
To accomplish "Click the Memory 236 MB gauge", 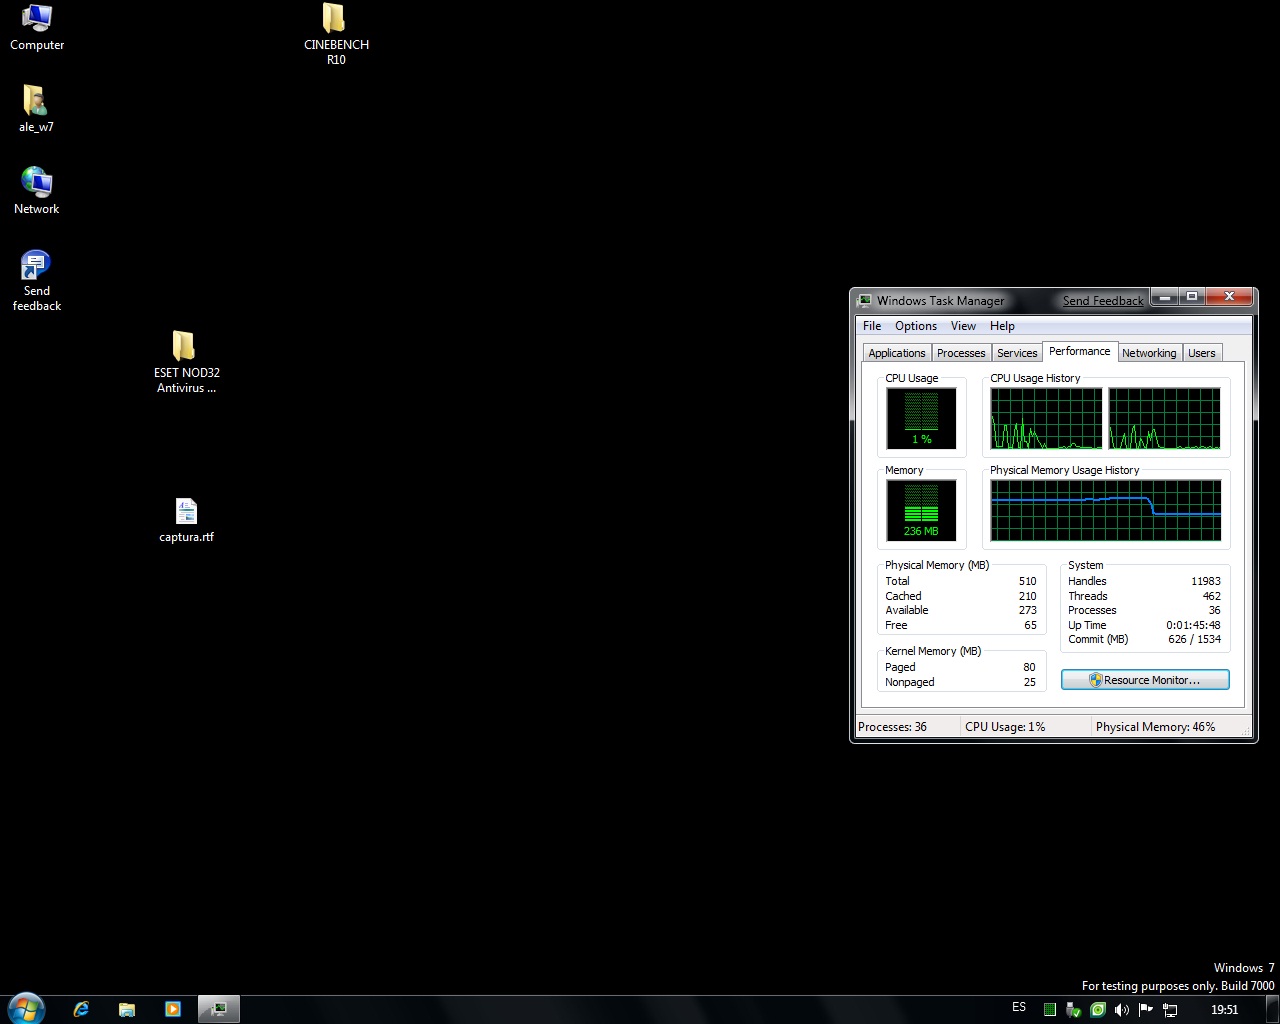I will click(x=921, y=510).
